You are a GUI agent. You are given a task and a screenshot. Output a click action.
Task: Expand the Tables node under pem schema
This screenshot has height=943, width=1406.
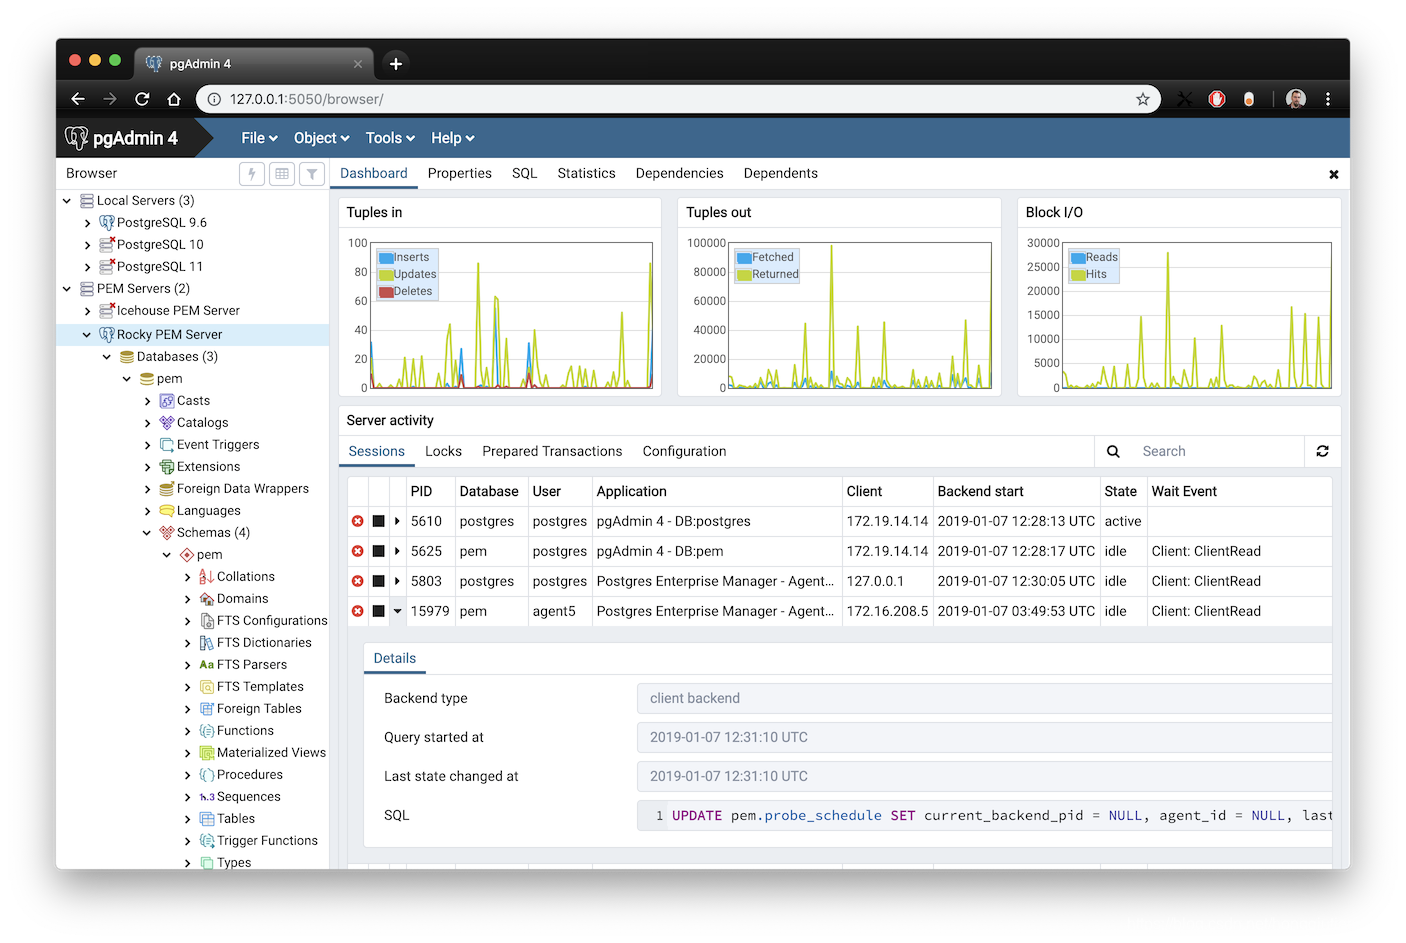187,818
